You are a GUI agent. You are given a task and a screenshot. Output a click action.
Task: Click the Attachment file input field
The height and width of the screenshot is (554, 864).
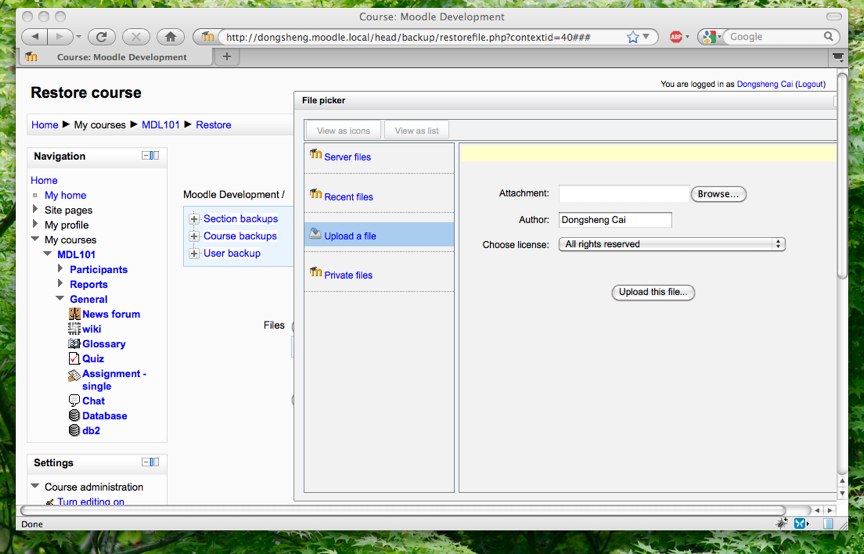624,193
